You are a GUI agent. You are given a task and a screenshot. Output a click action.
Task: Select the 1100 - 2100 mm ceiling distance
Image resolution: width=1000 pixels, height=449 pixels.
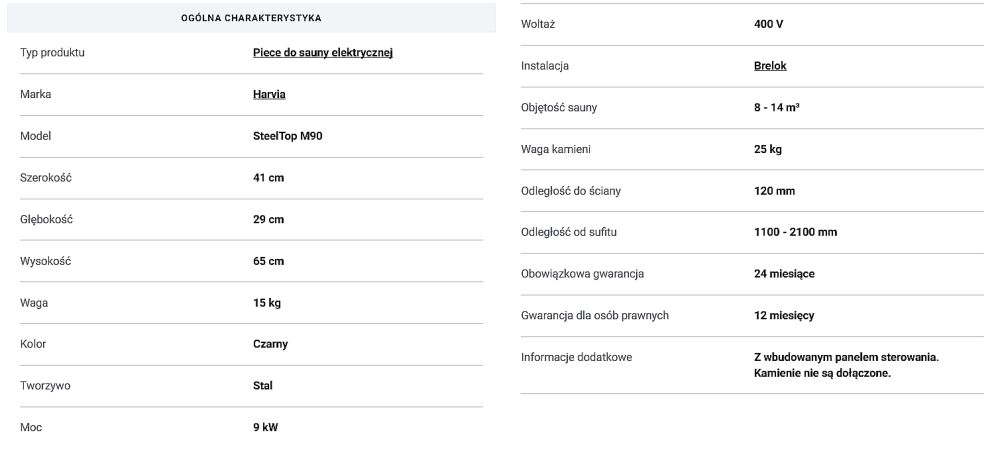[795, 232]
